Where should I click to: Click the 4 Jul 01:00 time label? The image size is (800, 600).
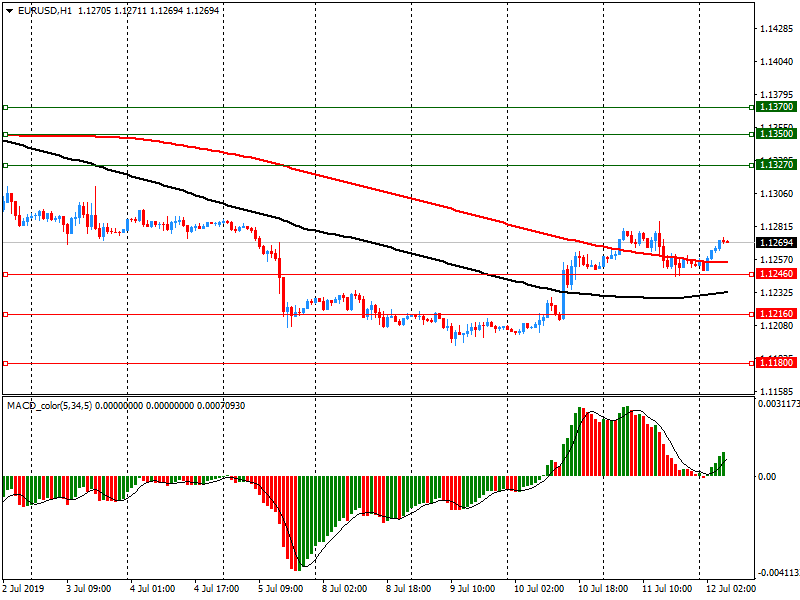pos(153,588)
